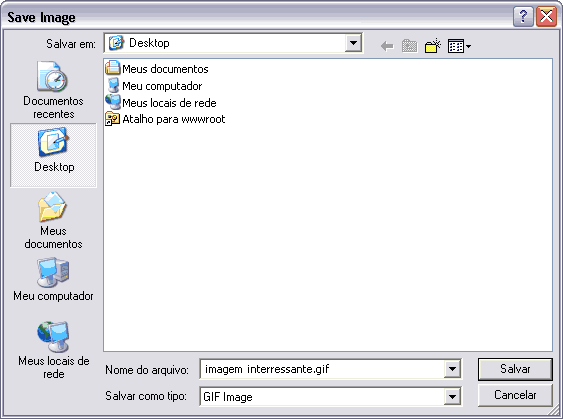Image resolution: width=563 pixels, height=419 pixels.
Task: Select Meus documentos in the file list
Action: click(157, 68)
